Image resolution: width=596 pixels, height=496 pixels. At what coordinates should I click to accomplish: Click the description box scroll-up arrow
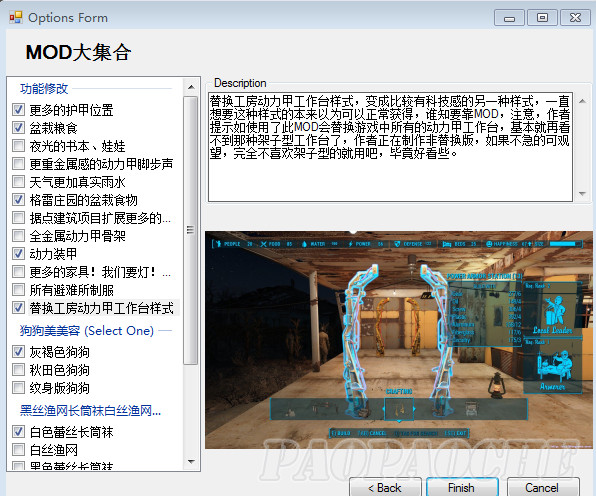[x=582, y=101]
